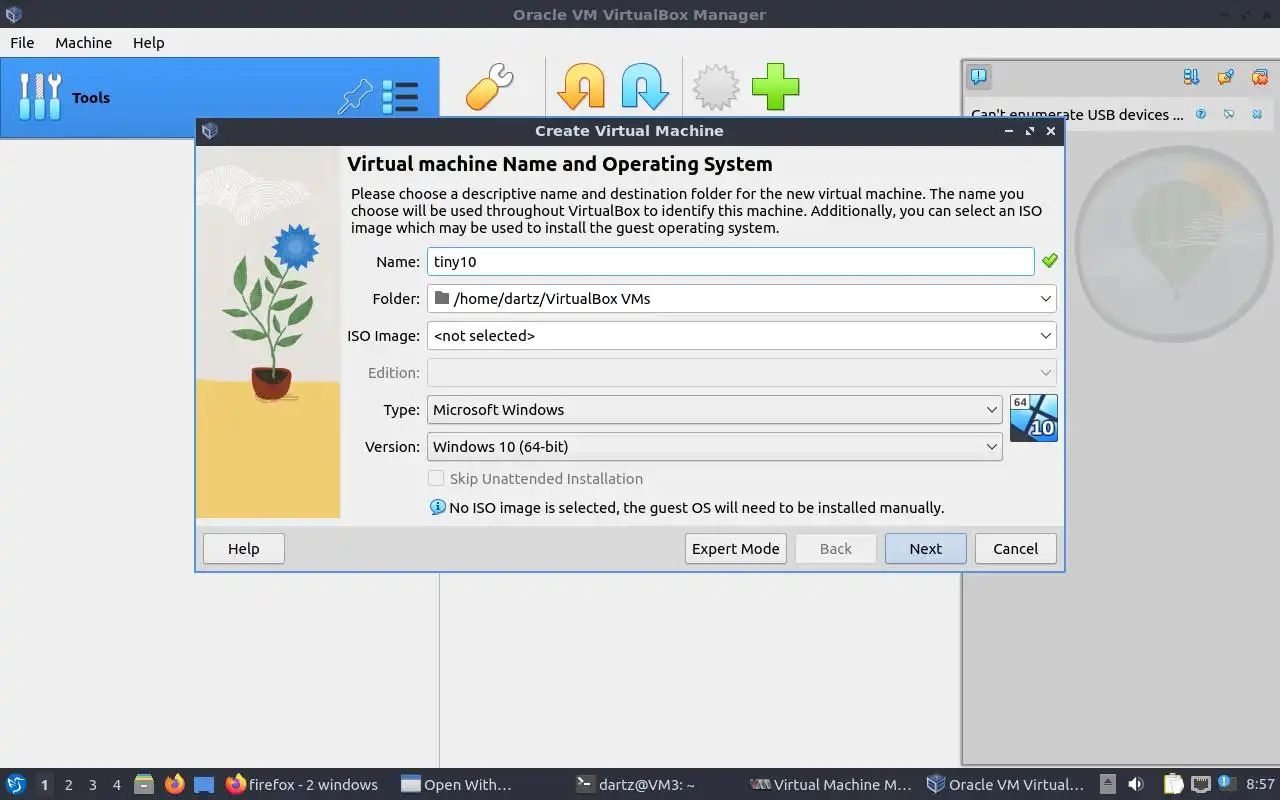
Task: Click the green valid-name checkmark icon
Action: click(x=1049, y=260)
